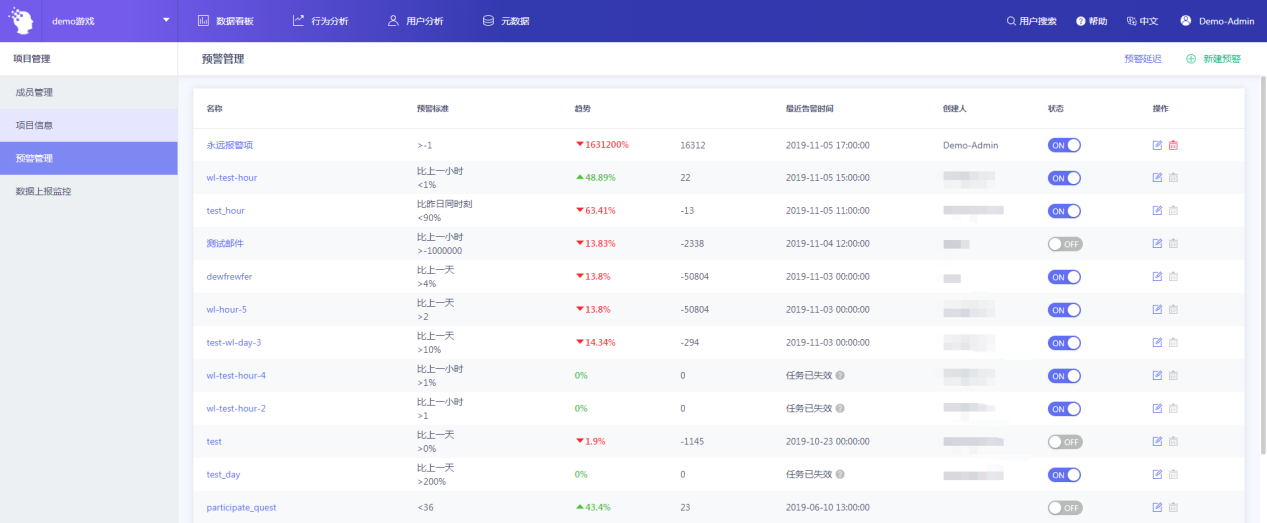1267x523 pixels.
Task: Switch on the participate_quest alert toggle
Action: (x=1064, y=508)
